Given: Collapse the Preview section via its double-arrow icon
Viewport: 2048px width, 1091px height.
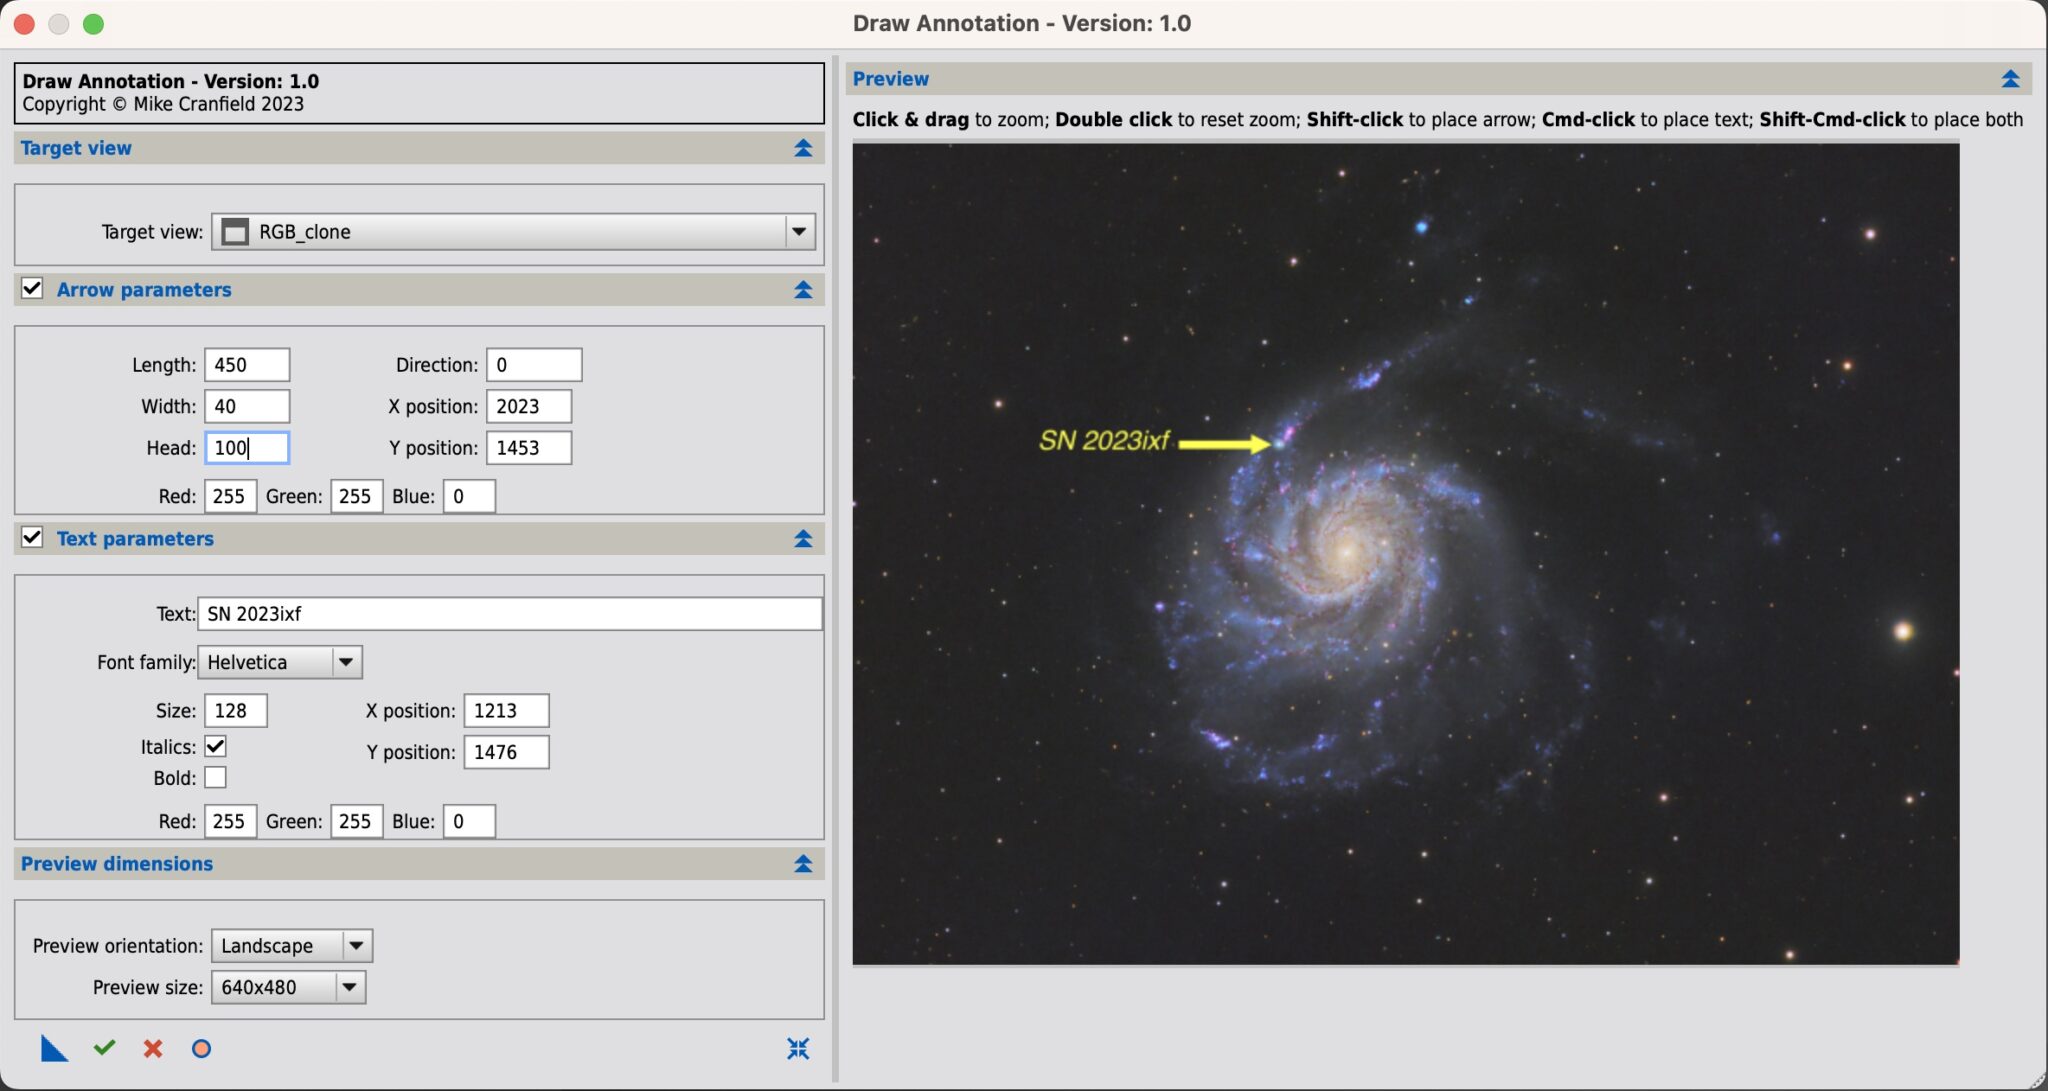Looking at the screenshot, I should click(x=2012, y=78).
